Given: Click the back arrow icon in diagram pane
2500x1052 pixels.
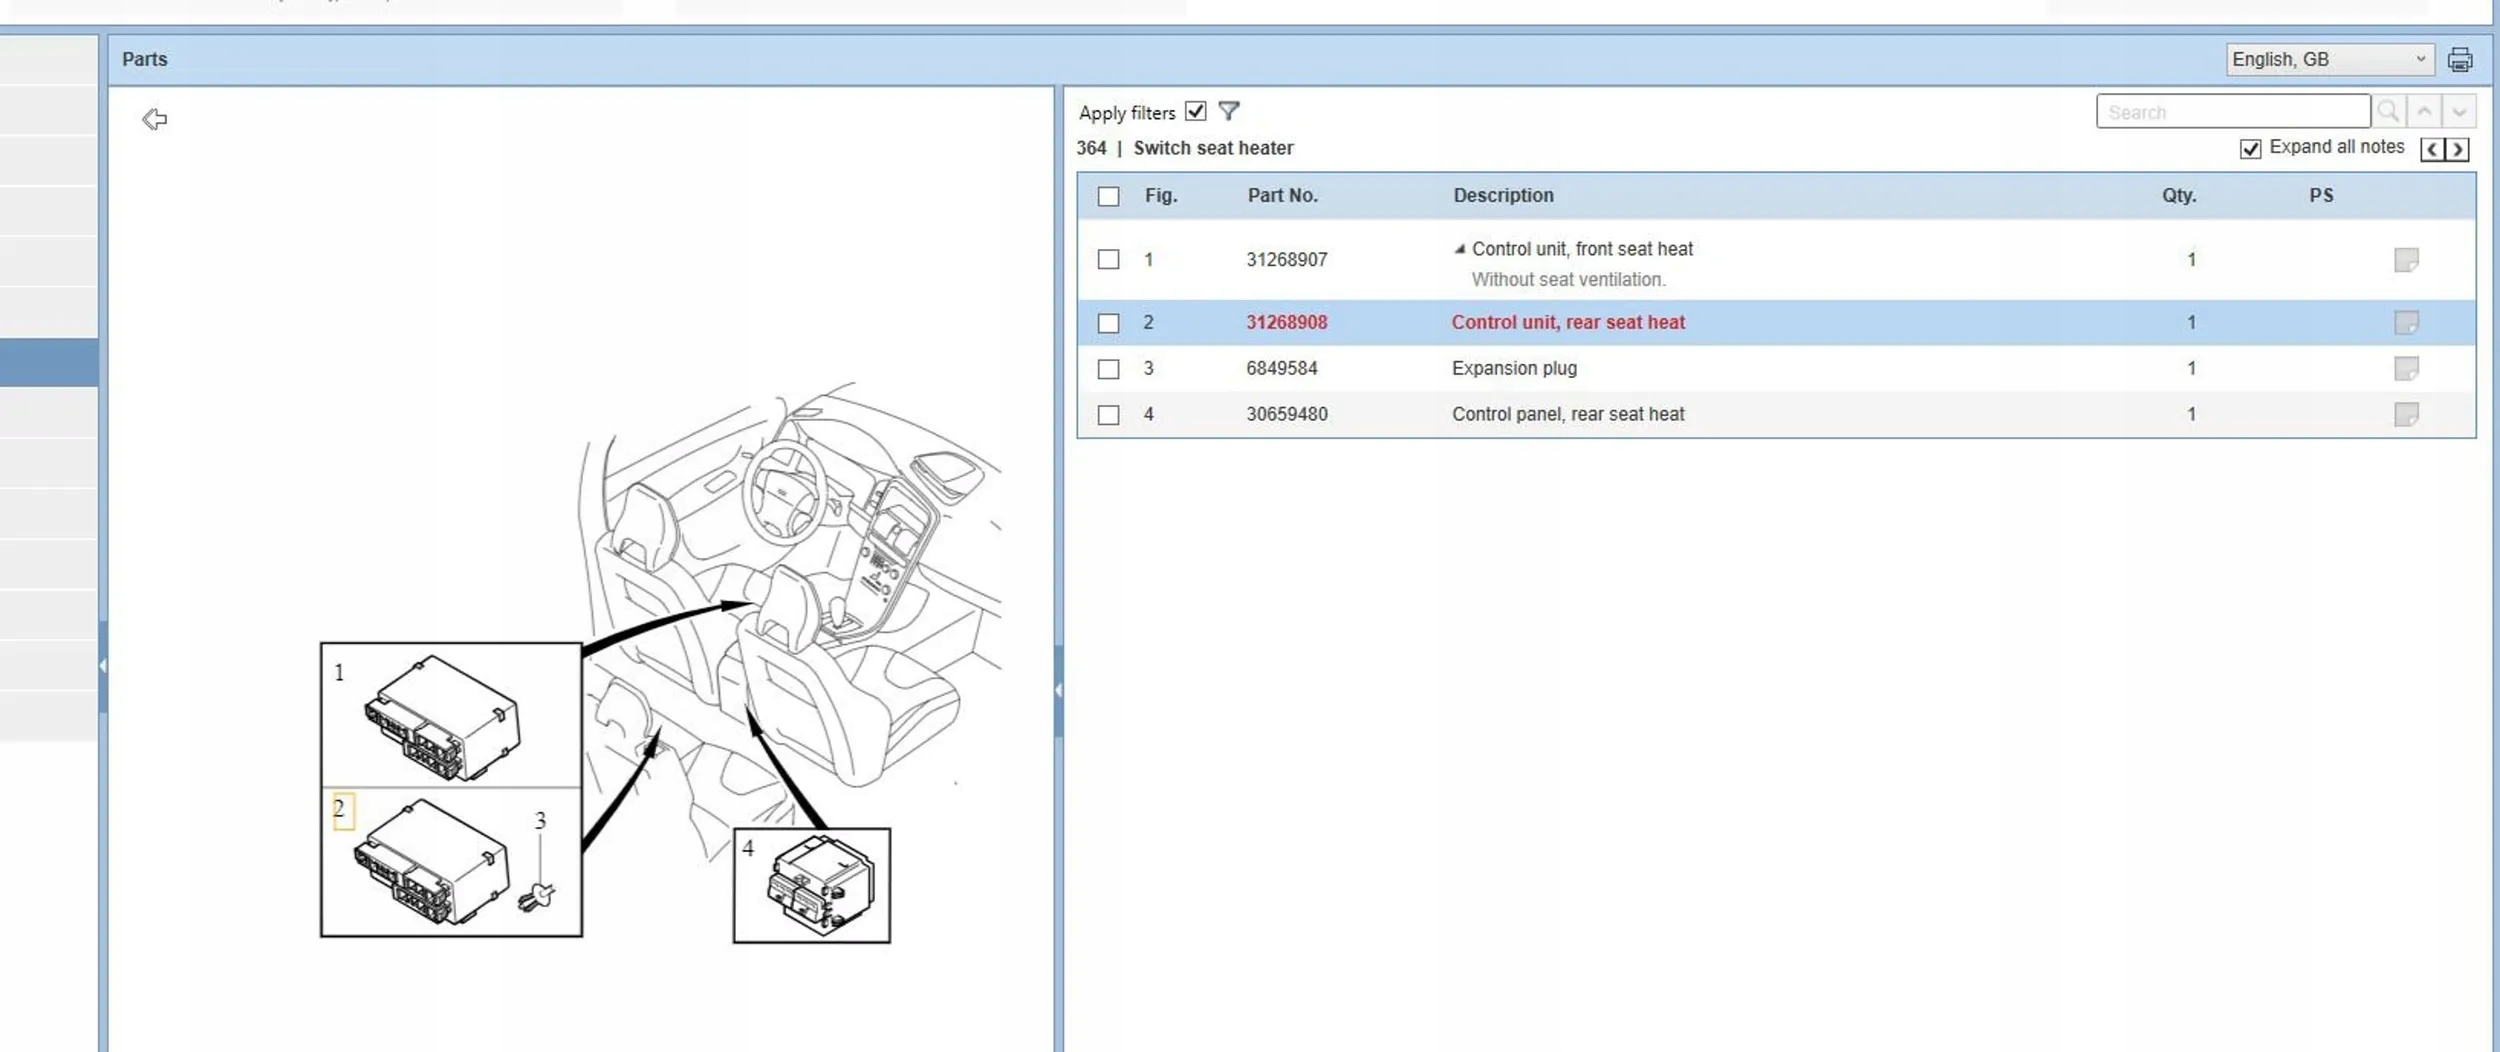Looking at the screenshot, I should [x=154, y=120].
